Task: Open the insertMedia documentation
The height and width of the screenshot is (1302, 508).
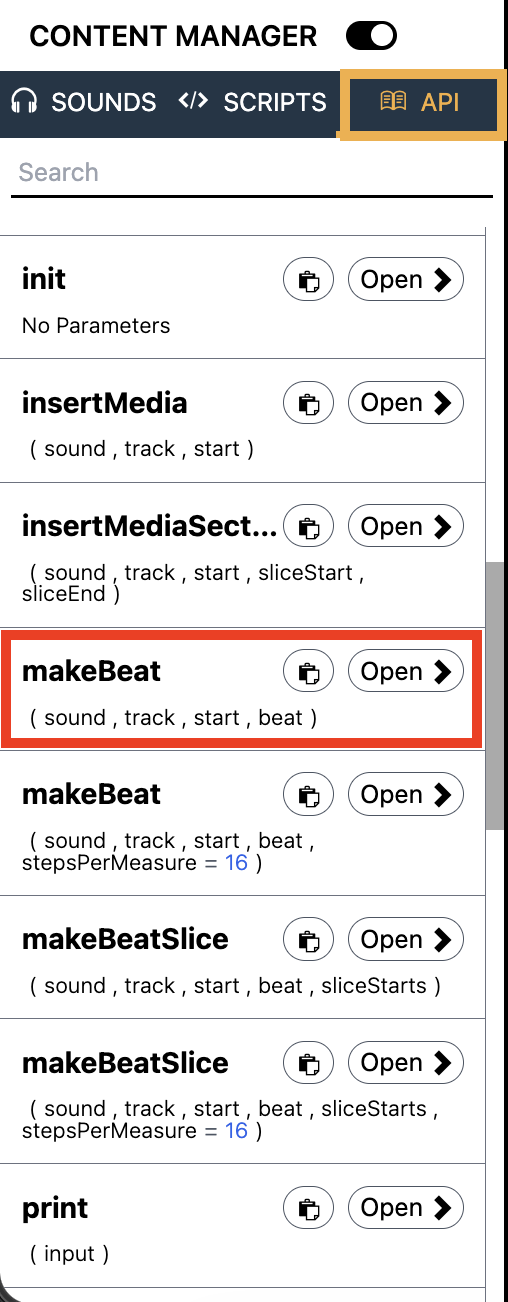Action: pyautogui.click(x=406, y=403)
